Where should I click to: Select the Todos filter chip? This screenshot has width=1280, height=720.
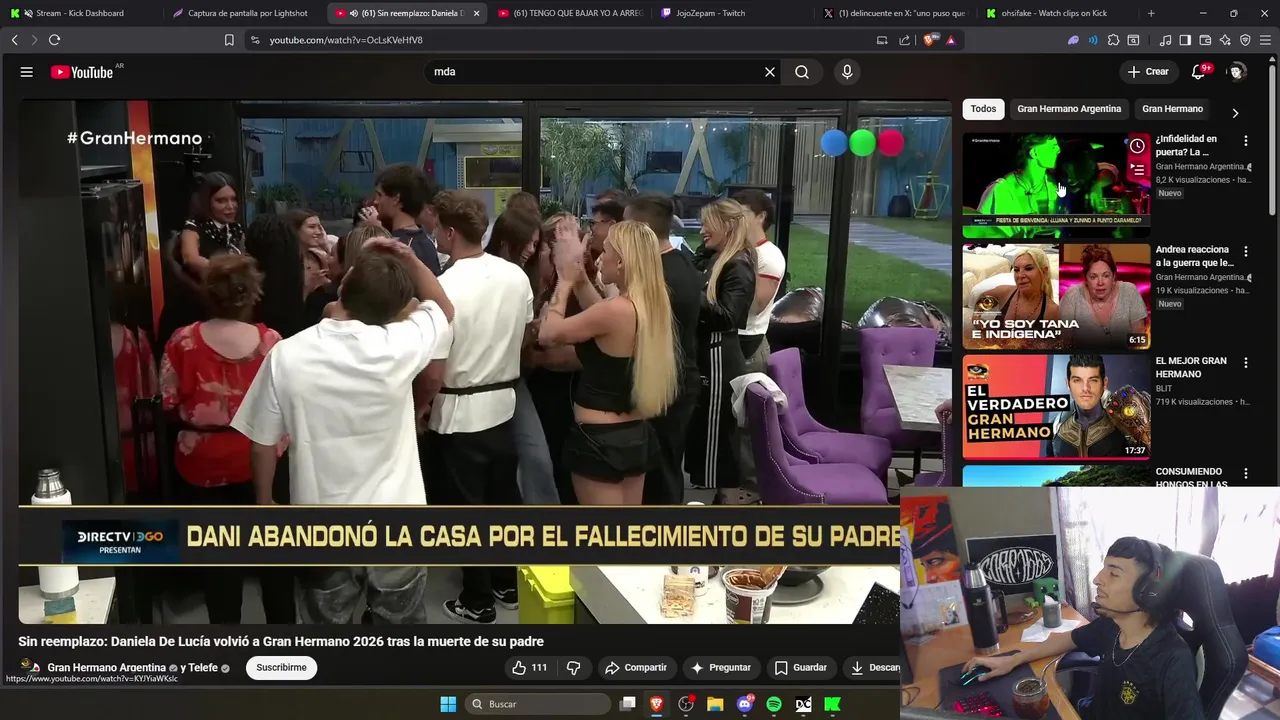[983, 109]
